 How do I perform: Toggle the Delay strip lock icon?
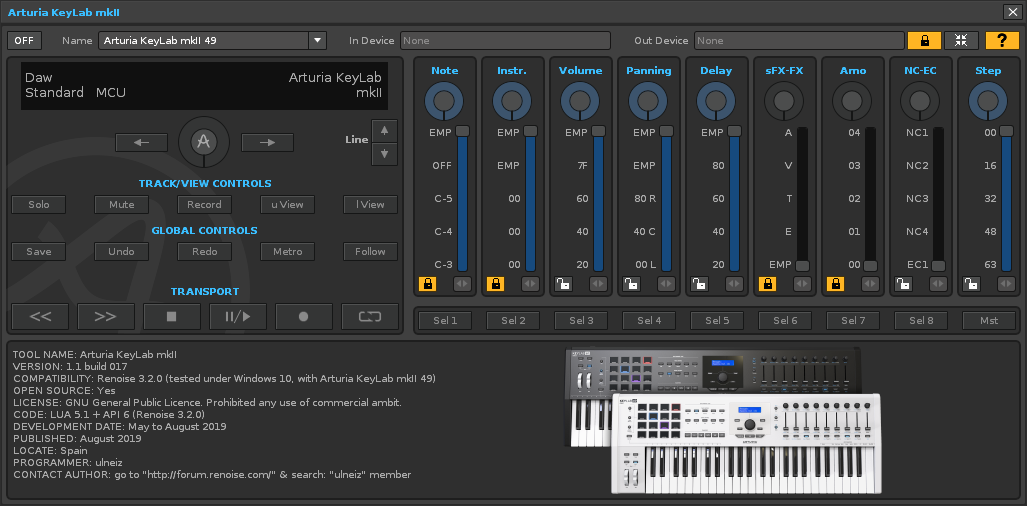pyautogui.click(x=700, y=284)
